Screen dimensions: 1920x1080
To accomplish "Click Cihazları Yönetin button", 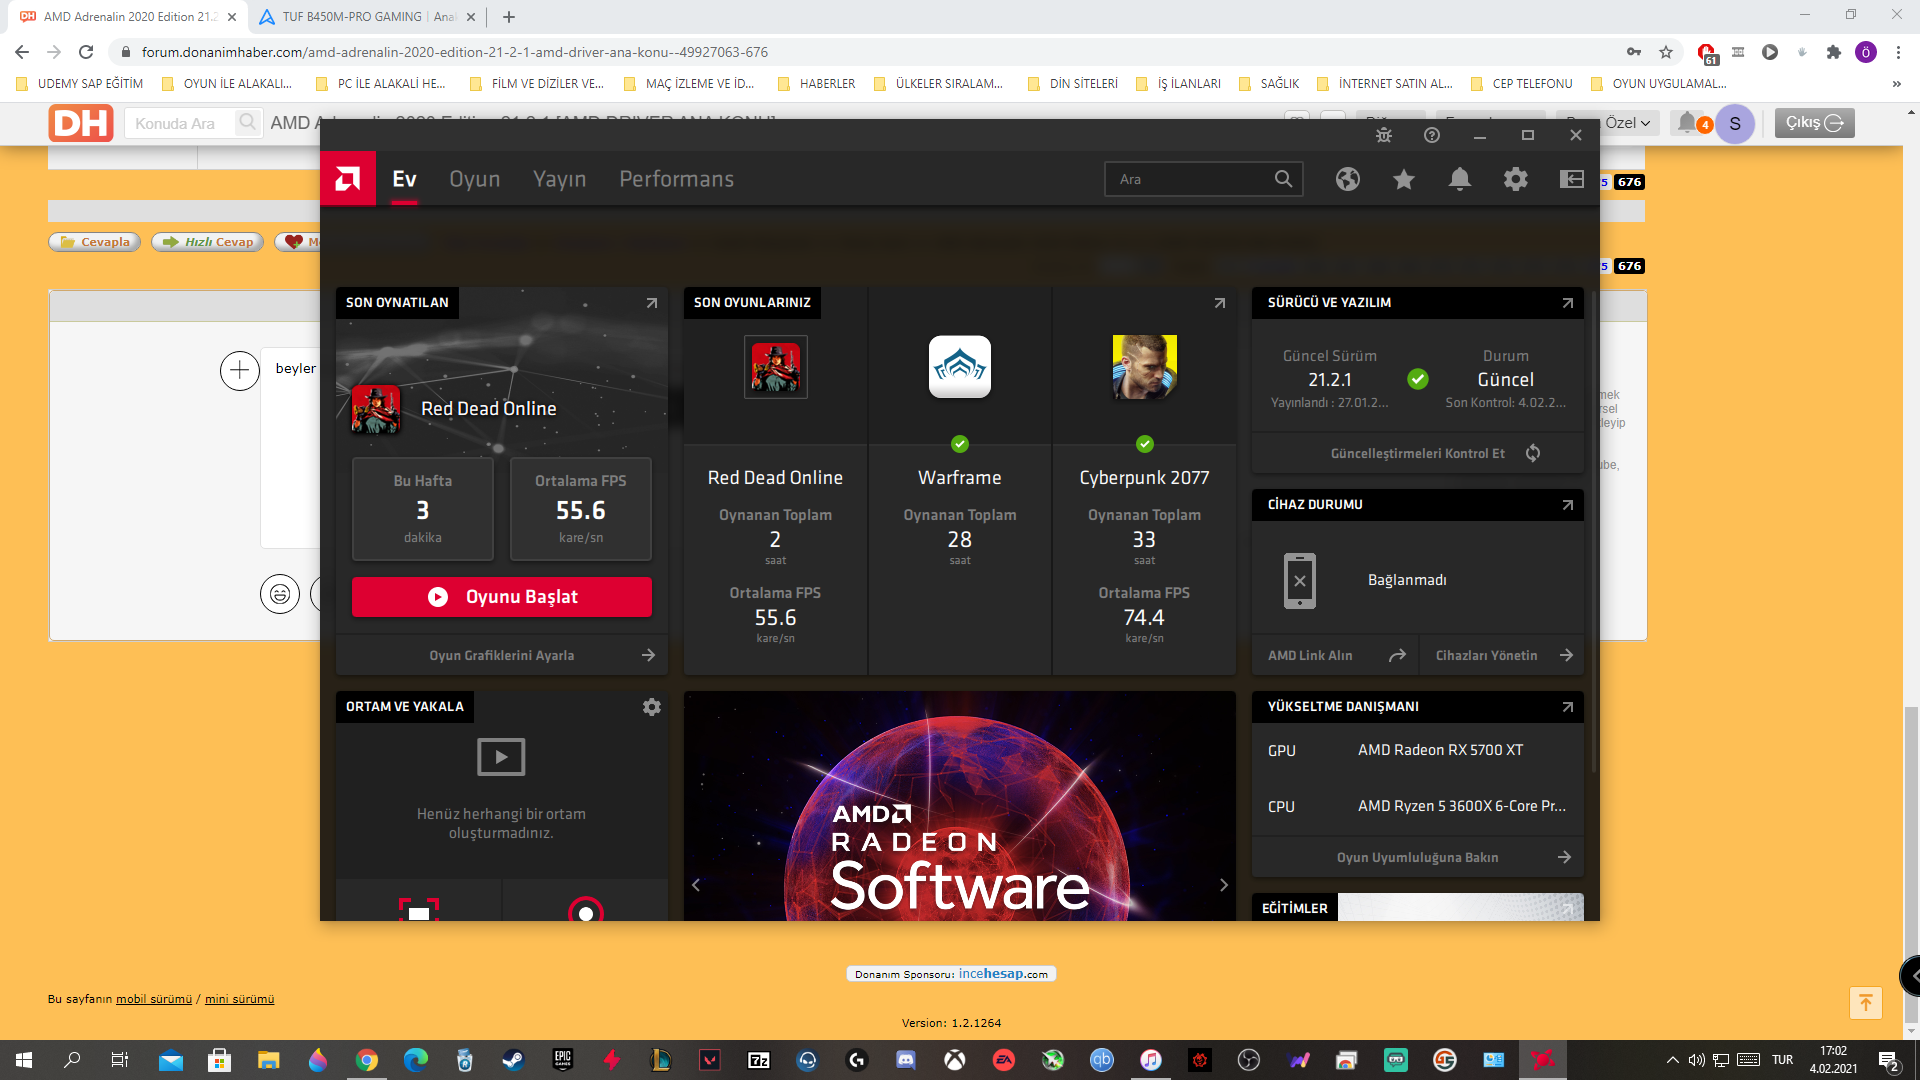I will [x=1503, y=656].
